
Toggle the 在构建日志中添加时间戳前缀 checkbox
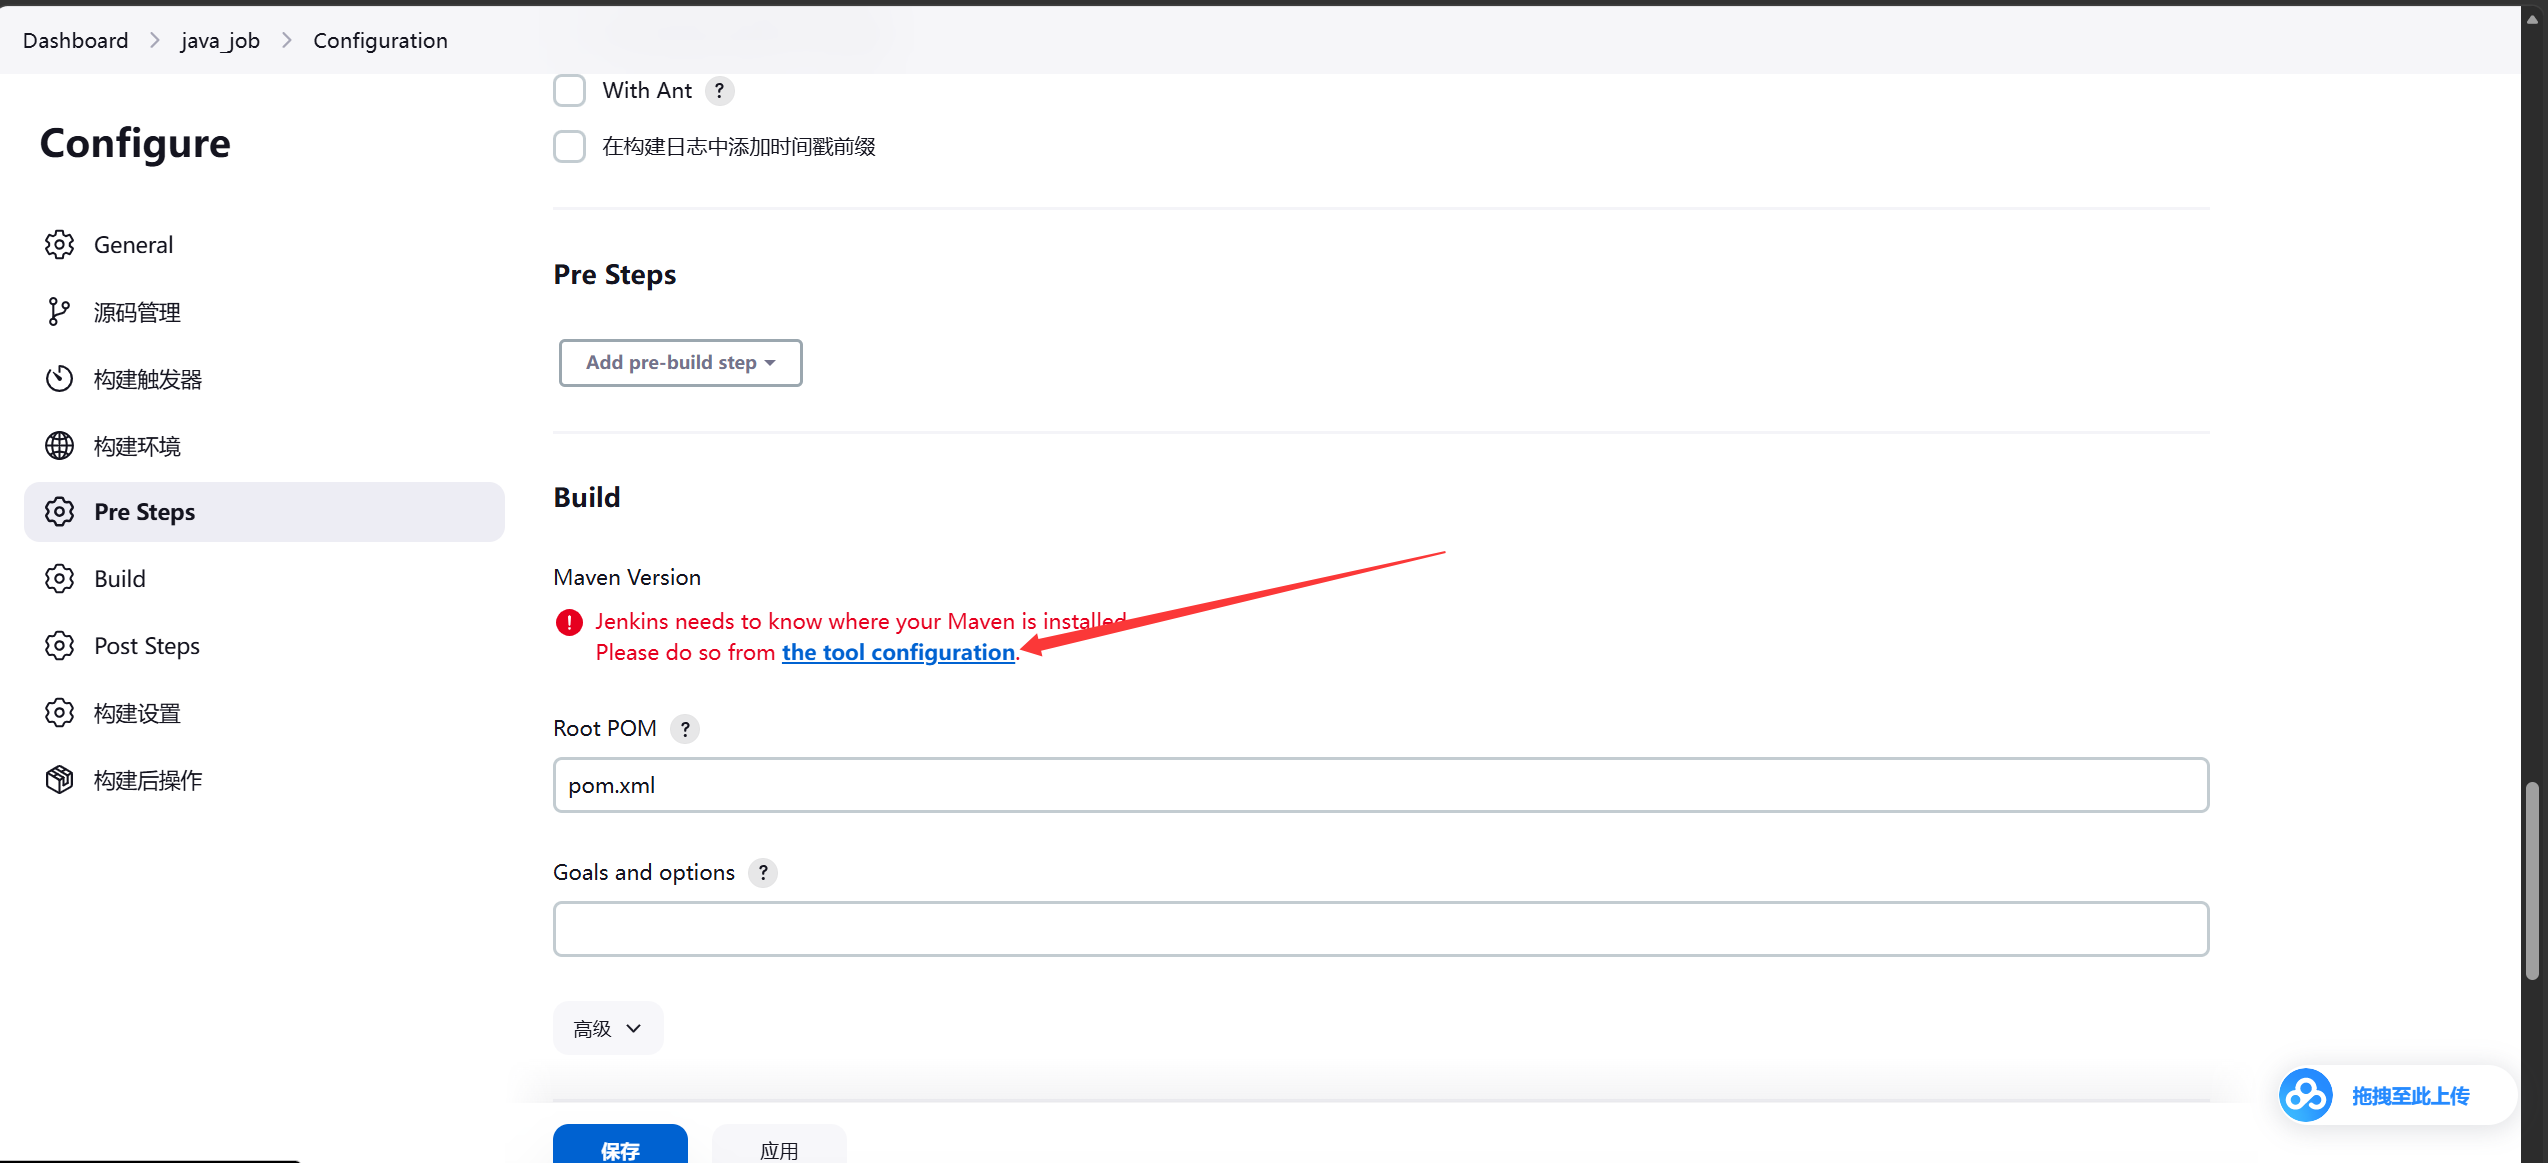pyautogui.click(x=569, y=147)
